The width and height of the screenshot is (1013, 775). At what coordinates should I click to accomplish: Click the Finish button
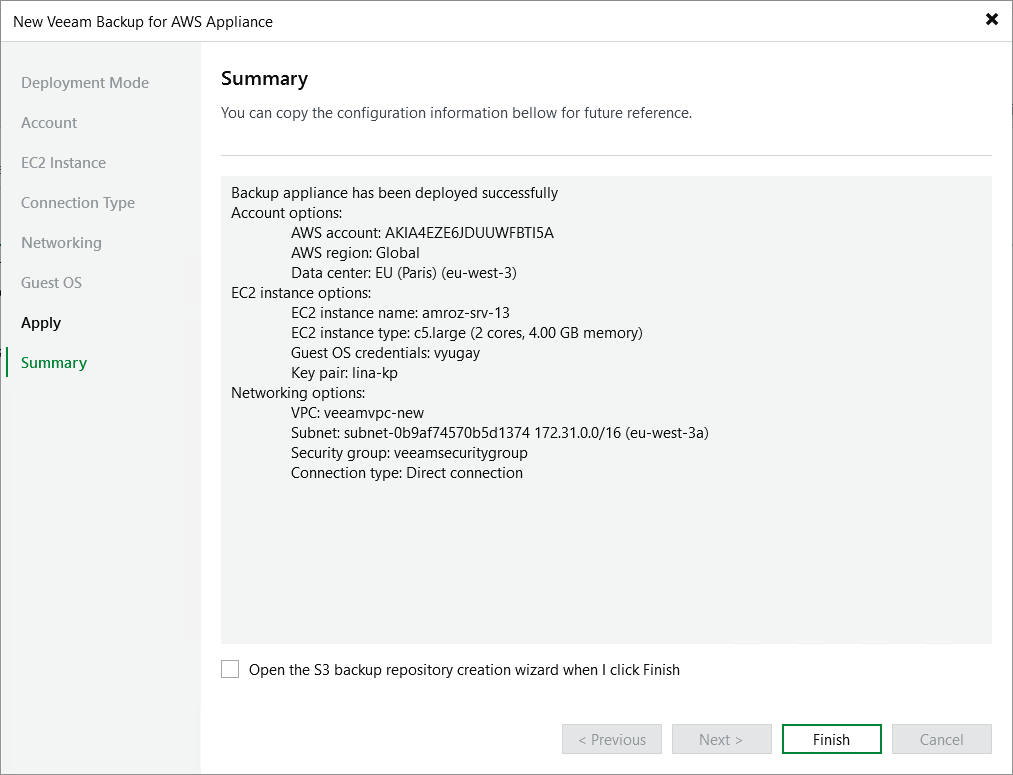click(831, 739)
